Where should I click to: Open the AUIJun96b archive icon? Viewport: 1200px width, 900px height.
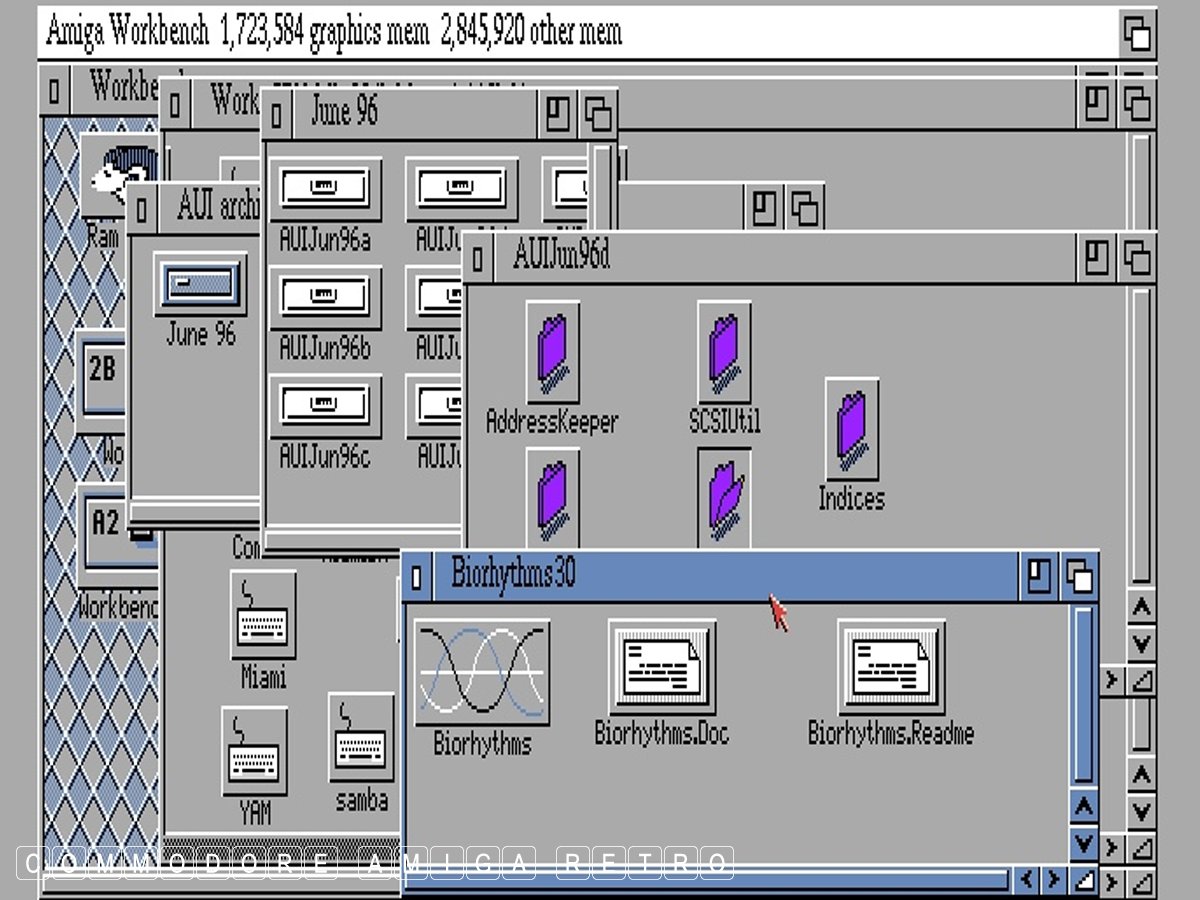pos(324,297)
